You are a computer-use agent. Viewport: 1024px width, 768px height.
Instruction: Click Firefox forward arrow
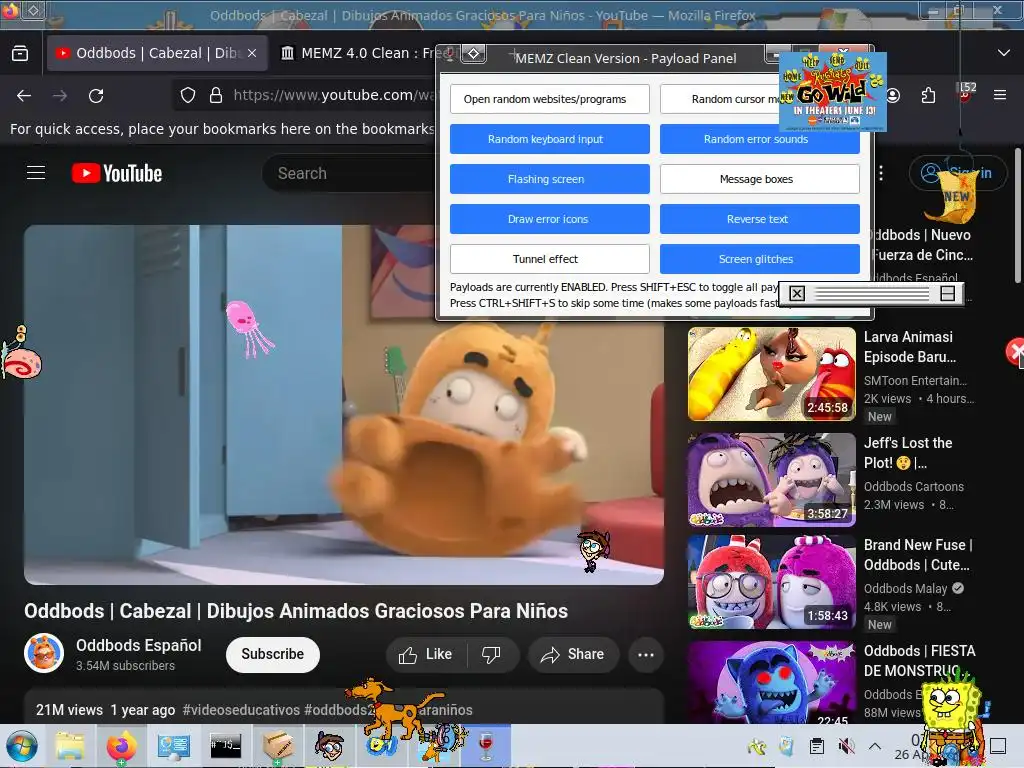[x=60, y=96]
